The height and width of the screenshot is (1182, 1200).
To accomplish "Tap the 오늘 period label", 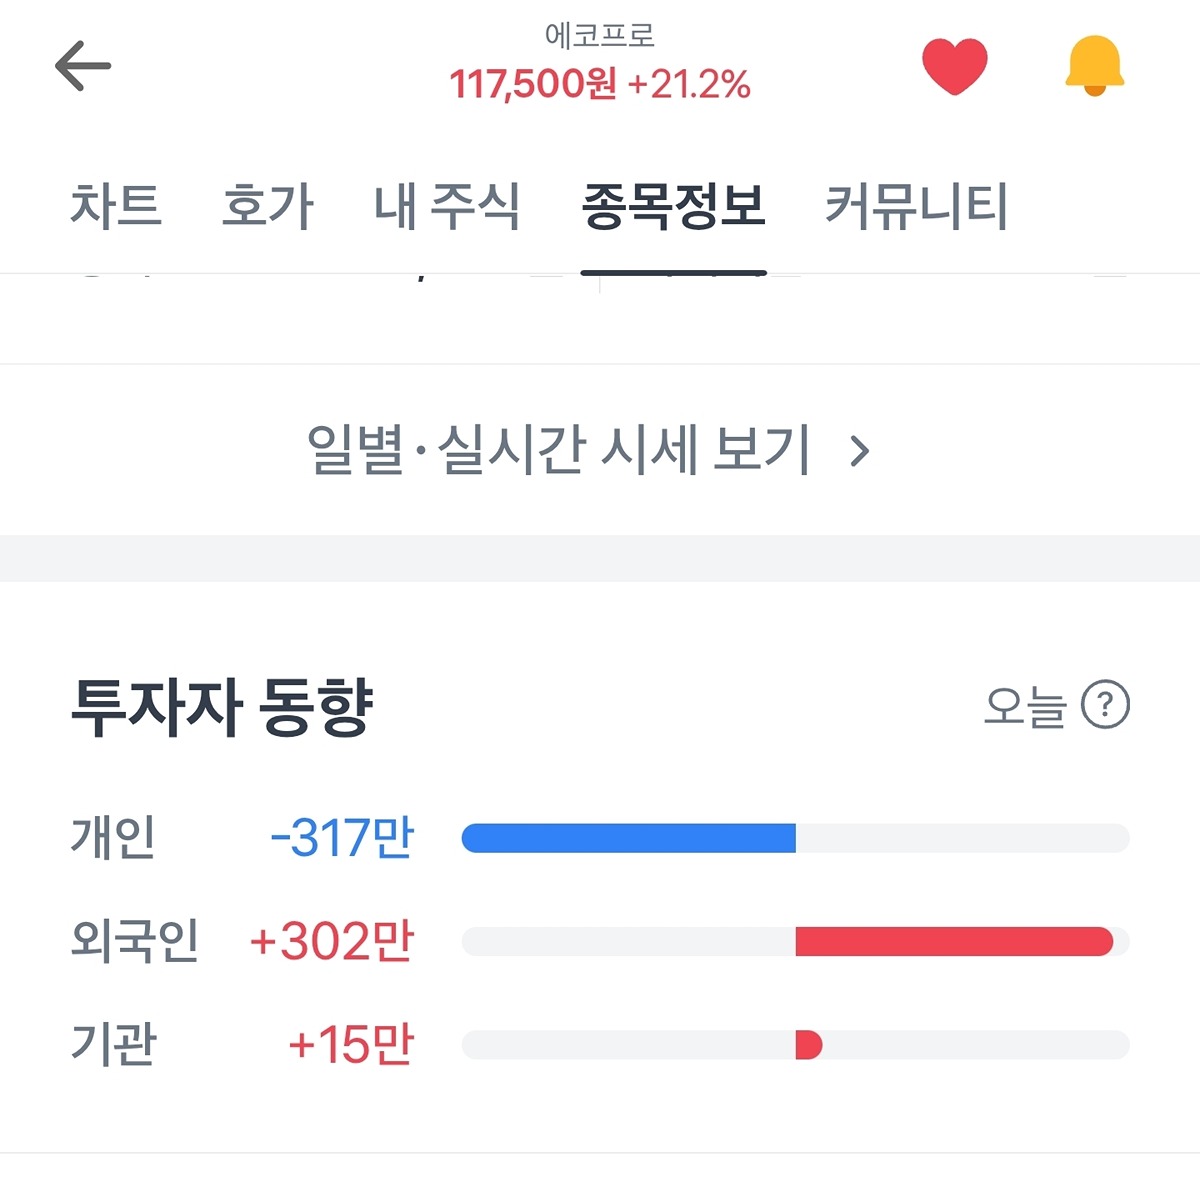I will [x=1025, y=706].
